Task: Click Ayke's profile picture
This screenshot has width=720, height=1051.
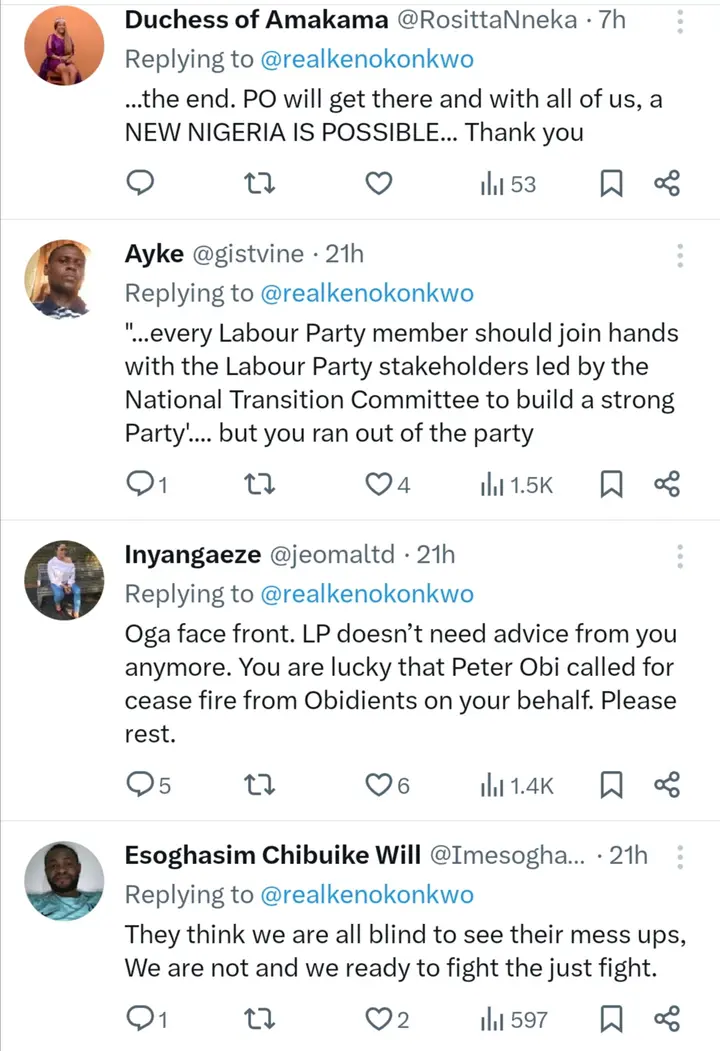Action: point(64,279)
